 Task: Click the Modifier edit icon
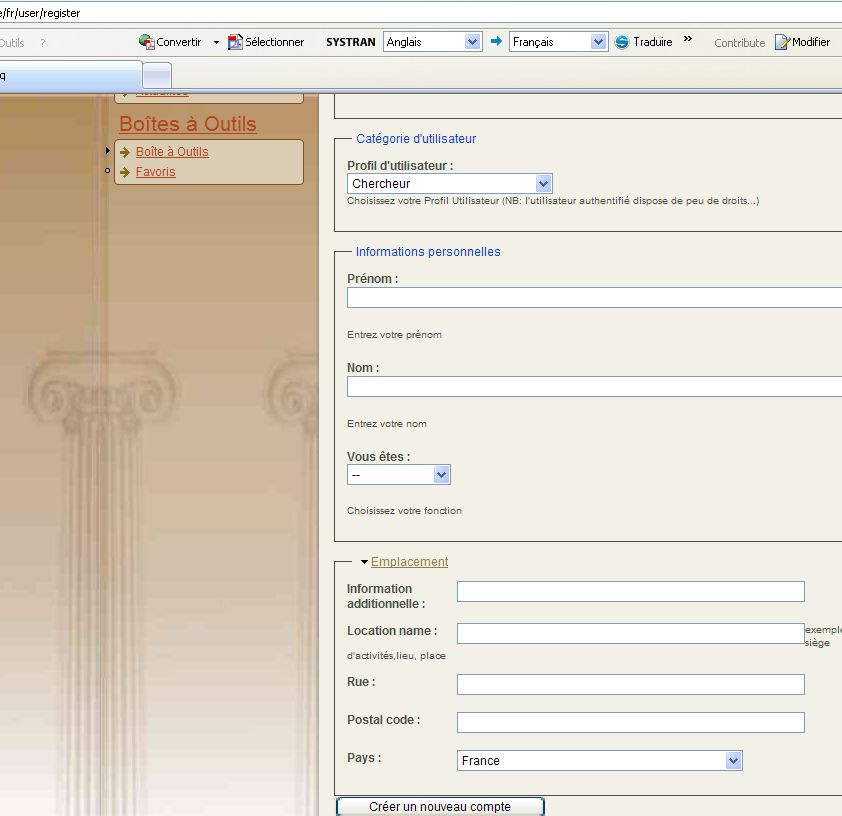click(x=782, y=42)
